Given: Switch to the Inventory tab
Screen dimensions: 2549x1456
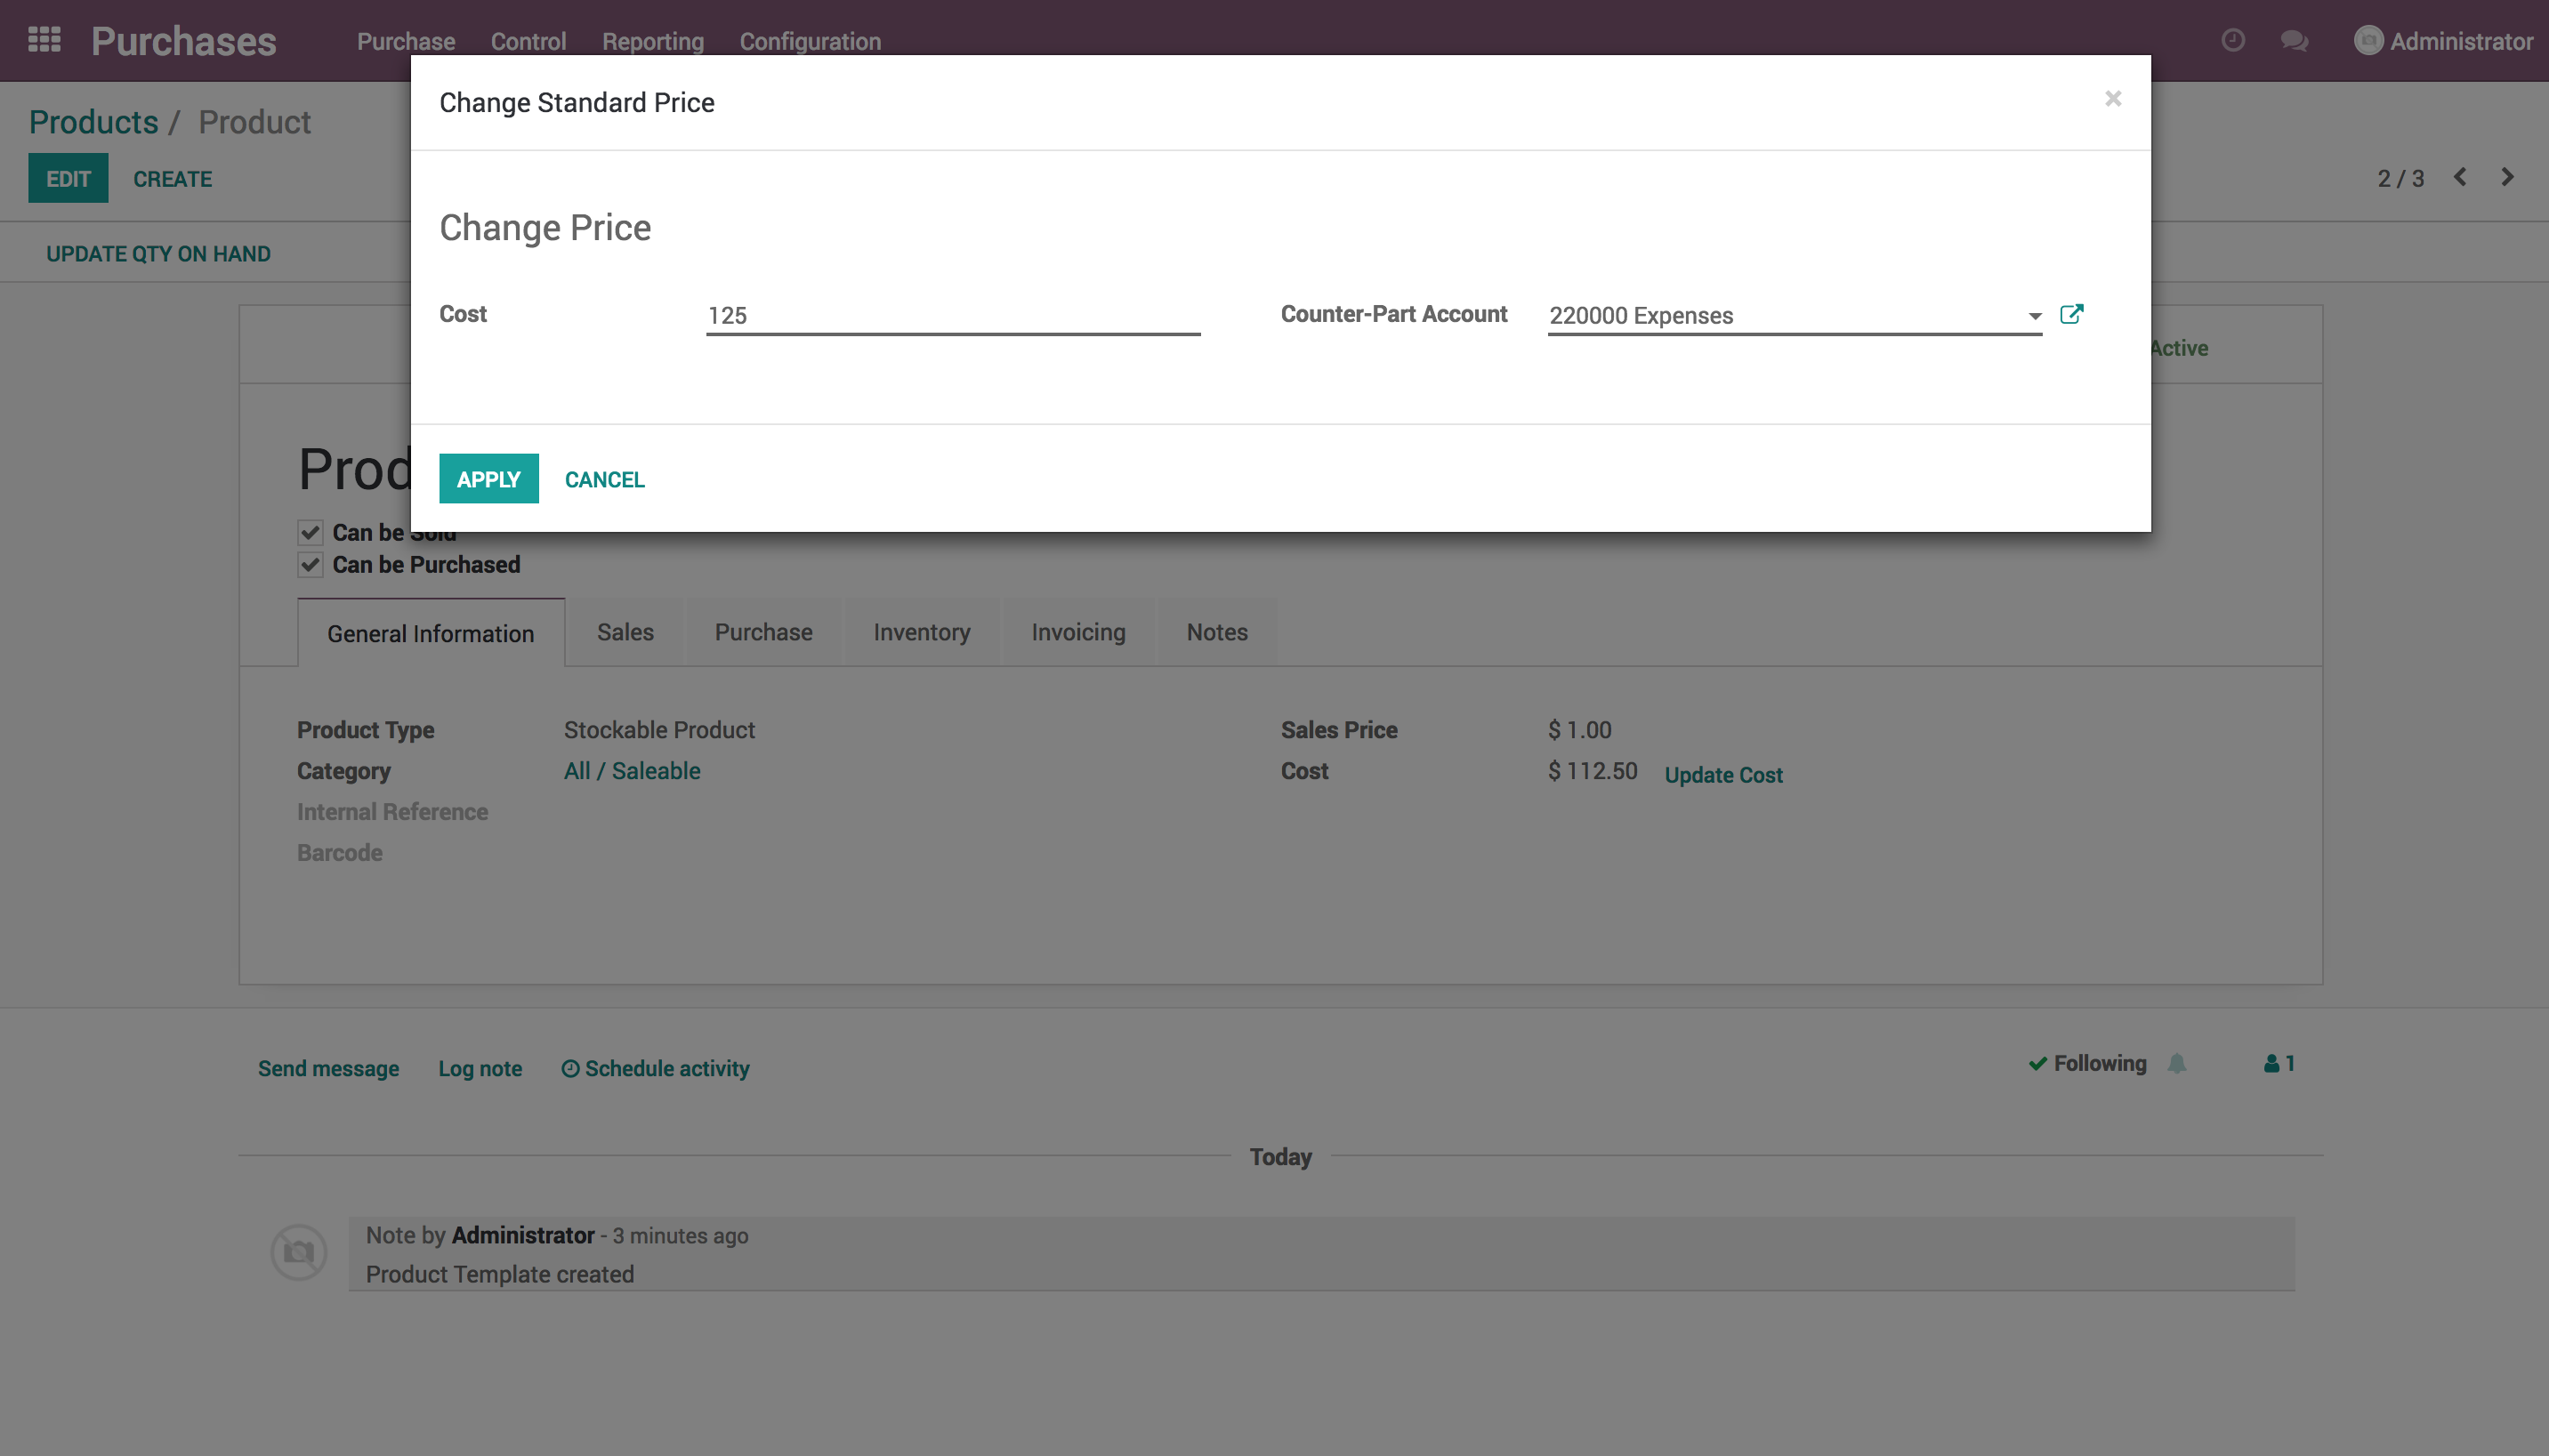Looking at the screenshot, I should click(921, 632).
